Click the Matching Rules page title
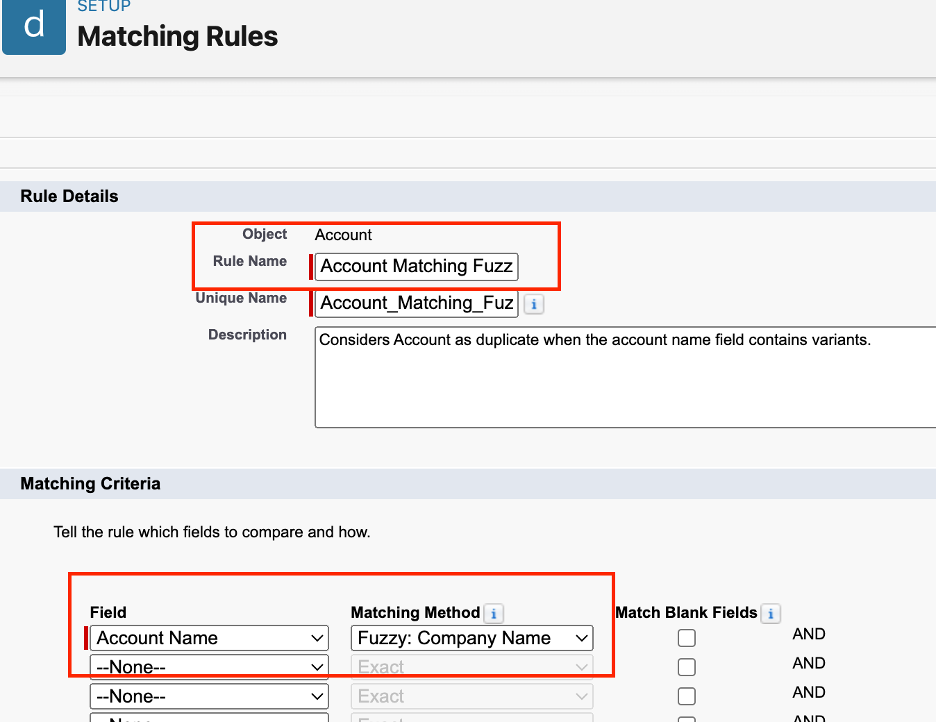936x722 pixels. coord(177,37)
